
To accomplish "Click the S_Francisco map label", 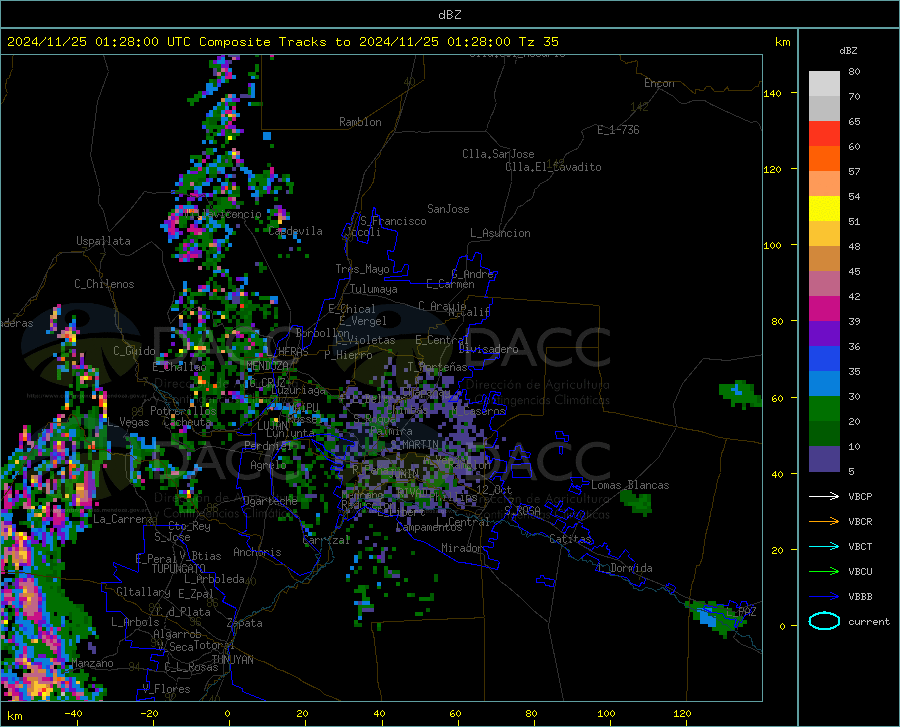I will coord(393,221).
